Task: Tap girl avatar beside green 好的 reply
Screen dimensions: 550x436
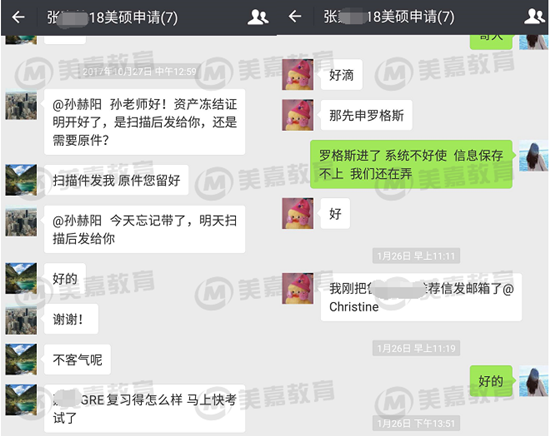Action: coord(534,381)
